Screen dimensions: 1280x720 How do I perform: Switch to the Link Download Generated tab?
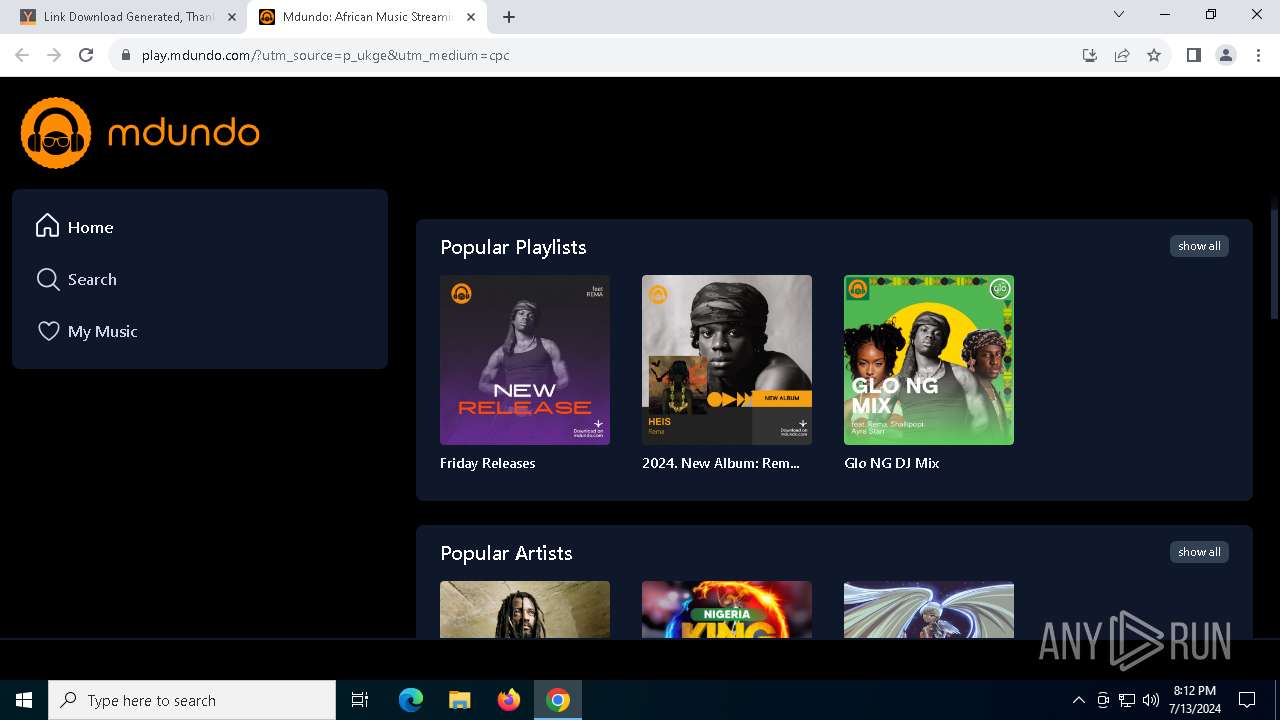point(128,17)
